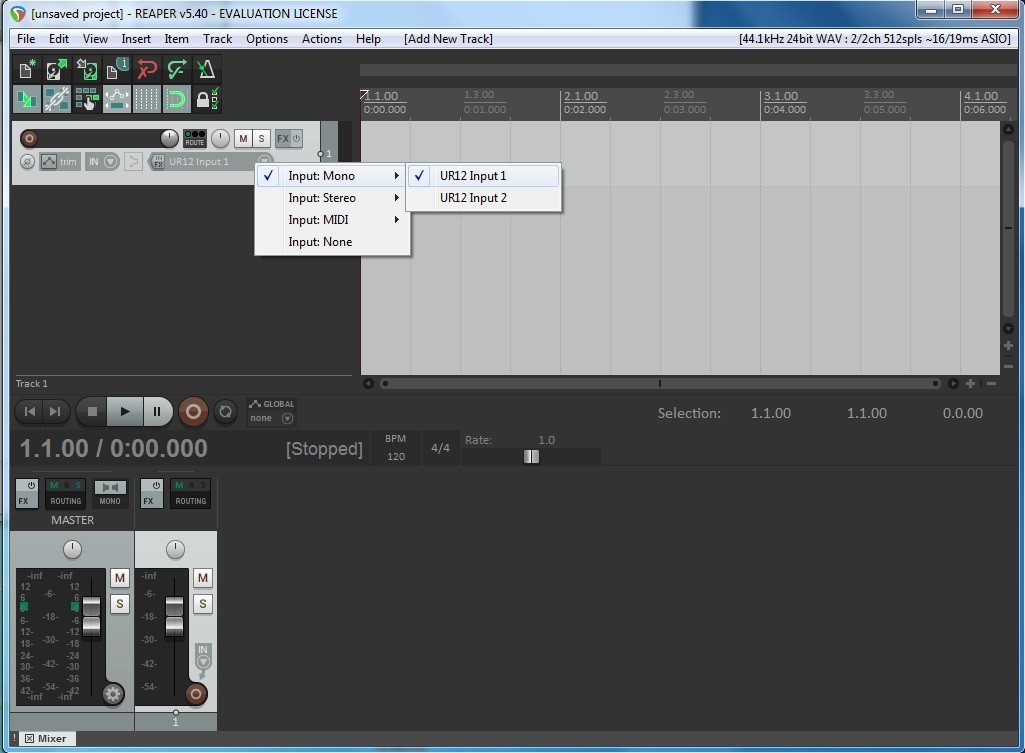The image size is (1025, 753).
Task: Open the Options menu
Action: (x=267, y=39)
